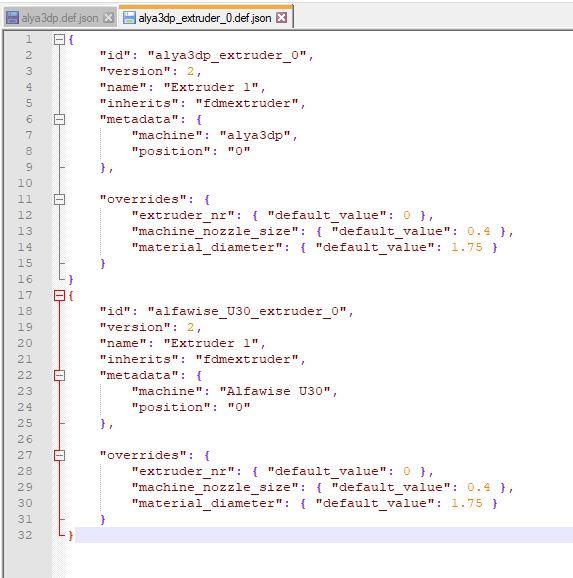Image resolution: width=573 pixels, height=578 pixels.
Task: Click "Alfawise U30" on line 23
Action: point(275,391)
